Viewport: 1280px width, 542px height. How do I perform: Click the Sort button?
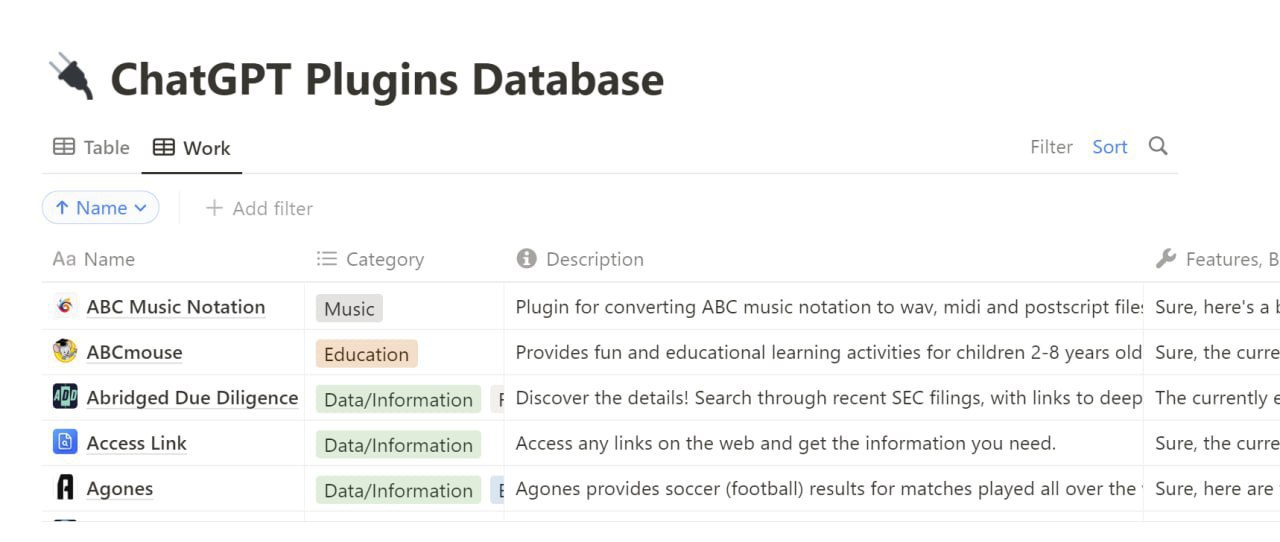(x=1109, y=147)
